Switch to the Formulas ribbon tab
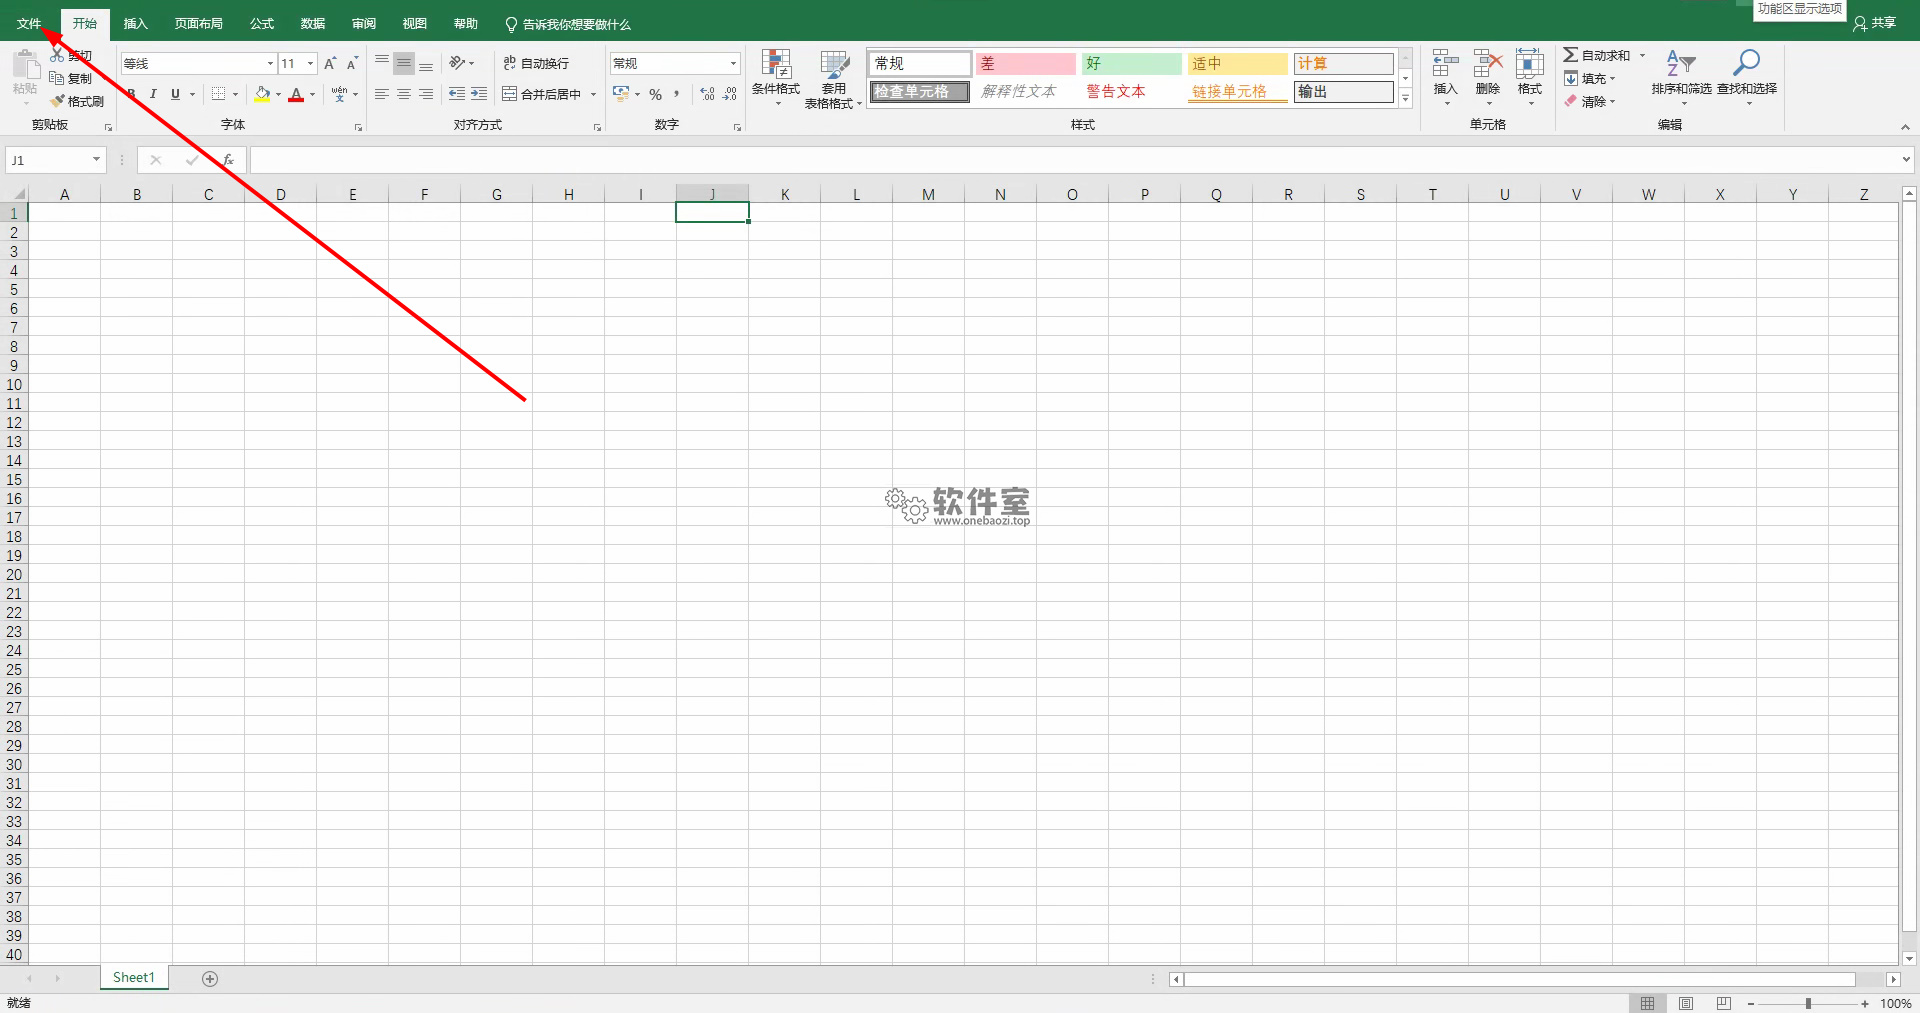 (x=262, y=24)
